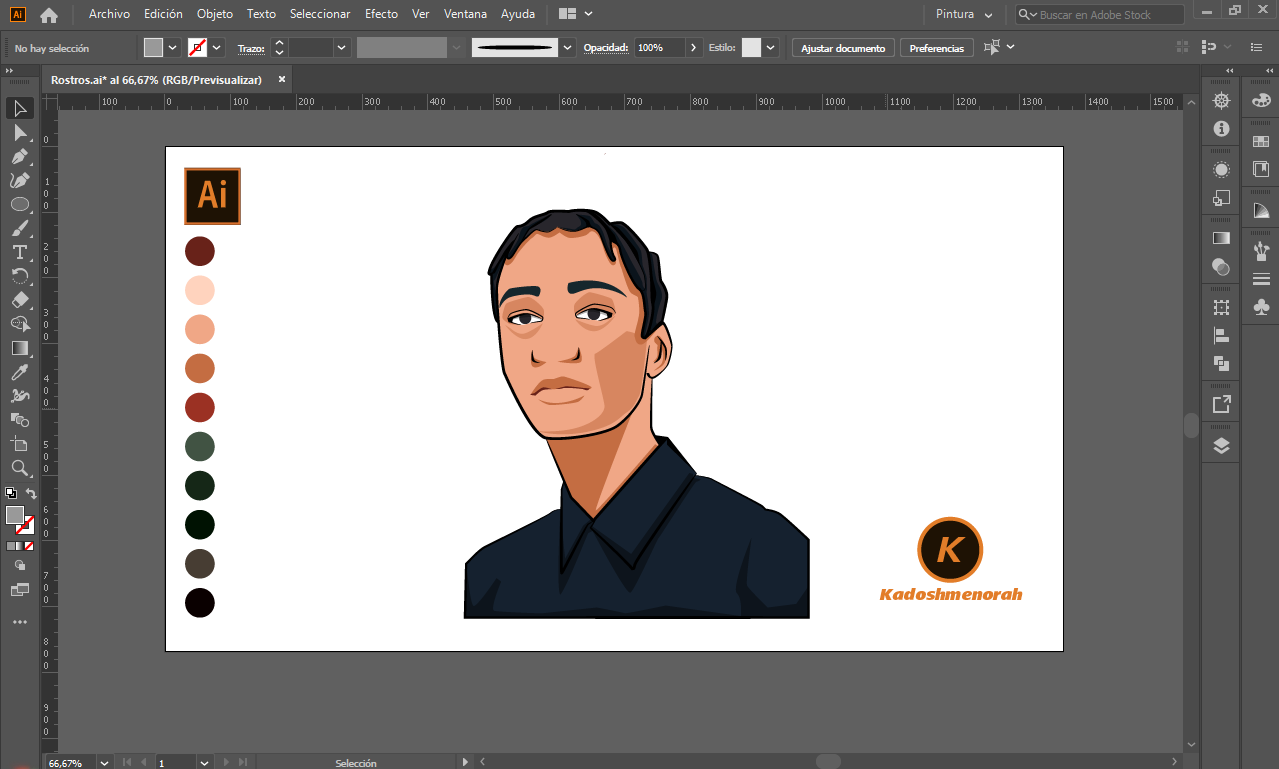Select the Eyedropper tool

pos(19,372)
